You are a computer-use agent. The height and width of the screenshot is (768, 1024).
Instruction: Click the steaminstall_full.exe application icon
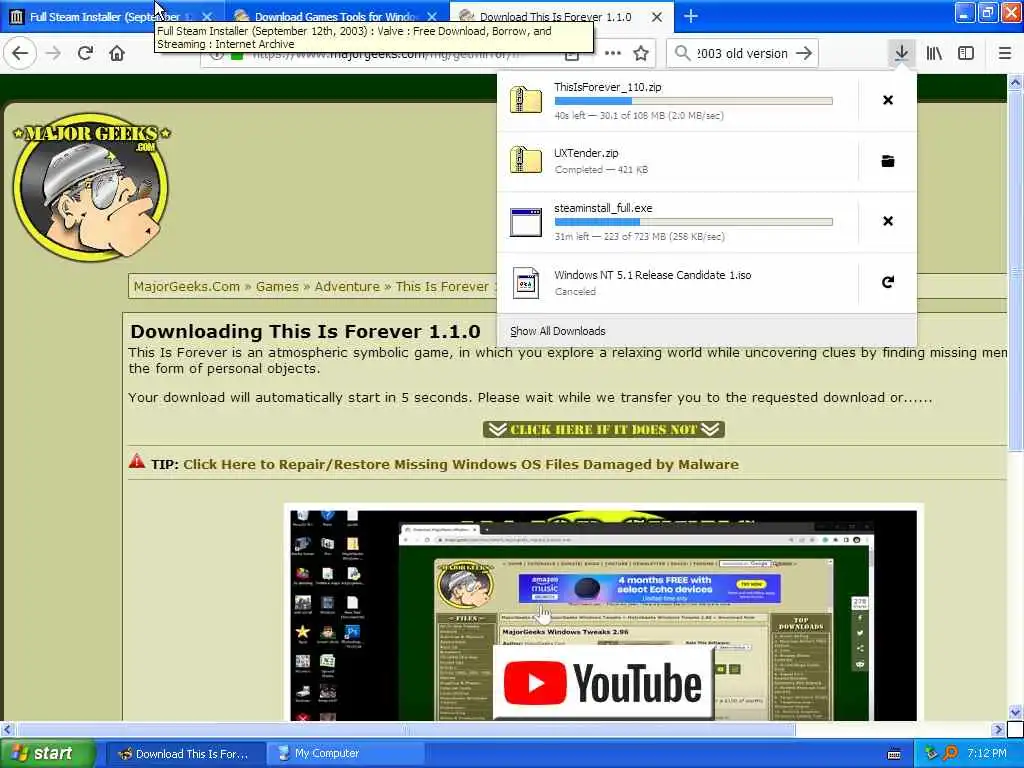526,221
